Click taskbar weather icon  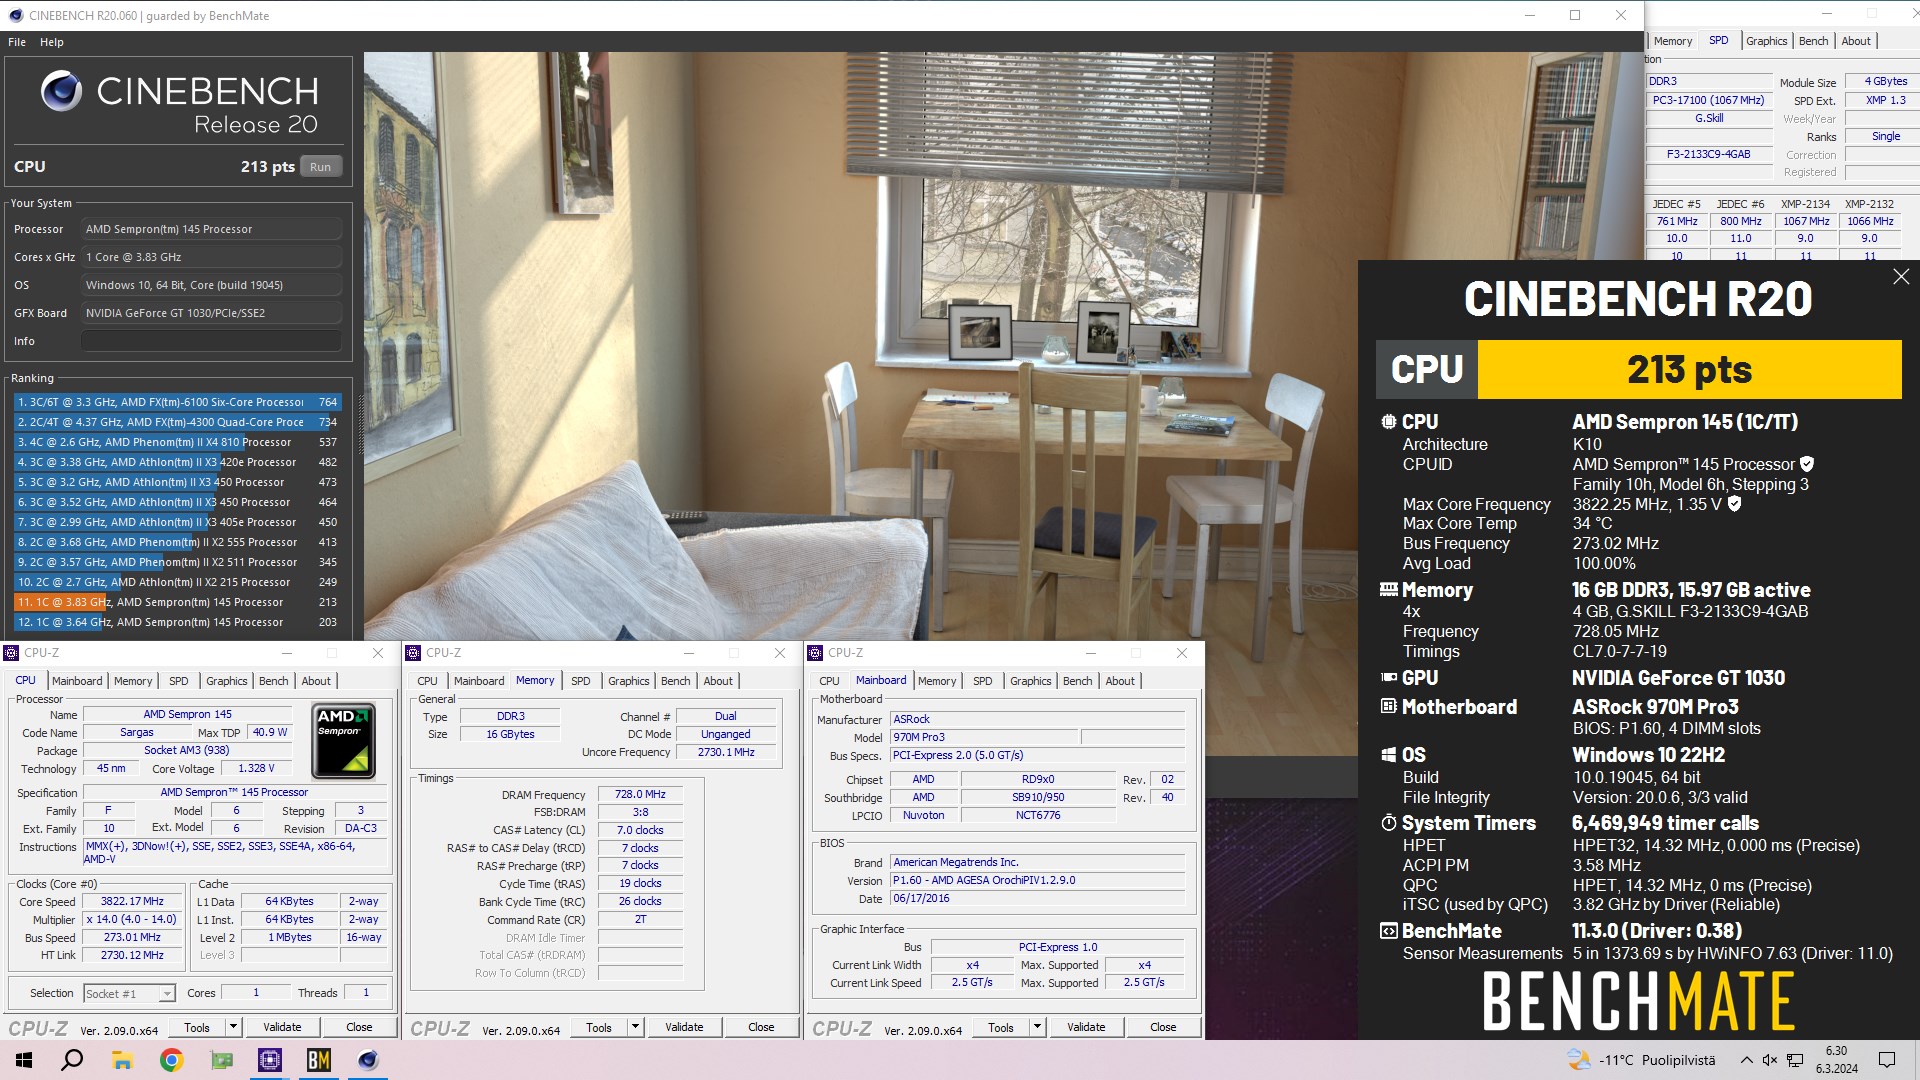(1580, 1060)
